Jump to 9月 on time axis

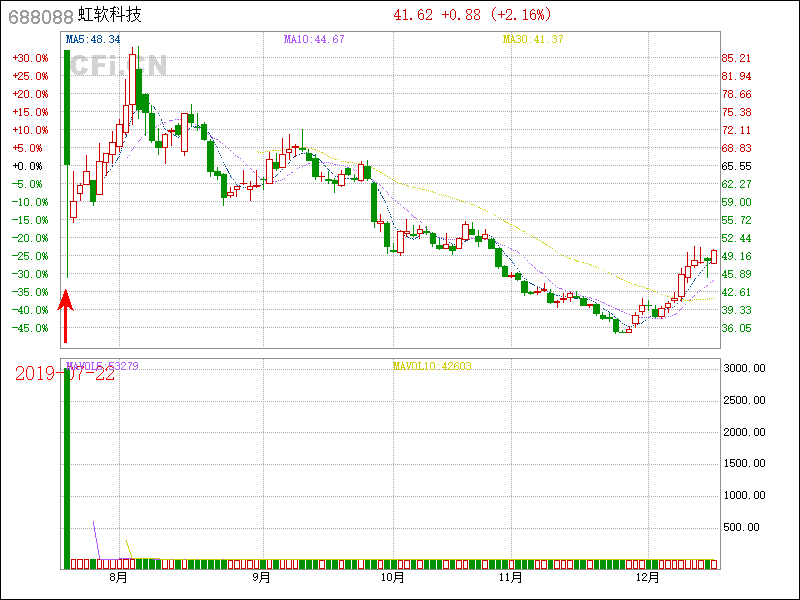262,578
